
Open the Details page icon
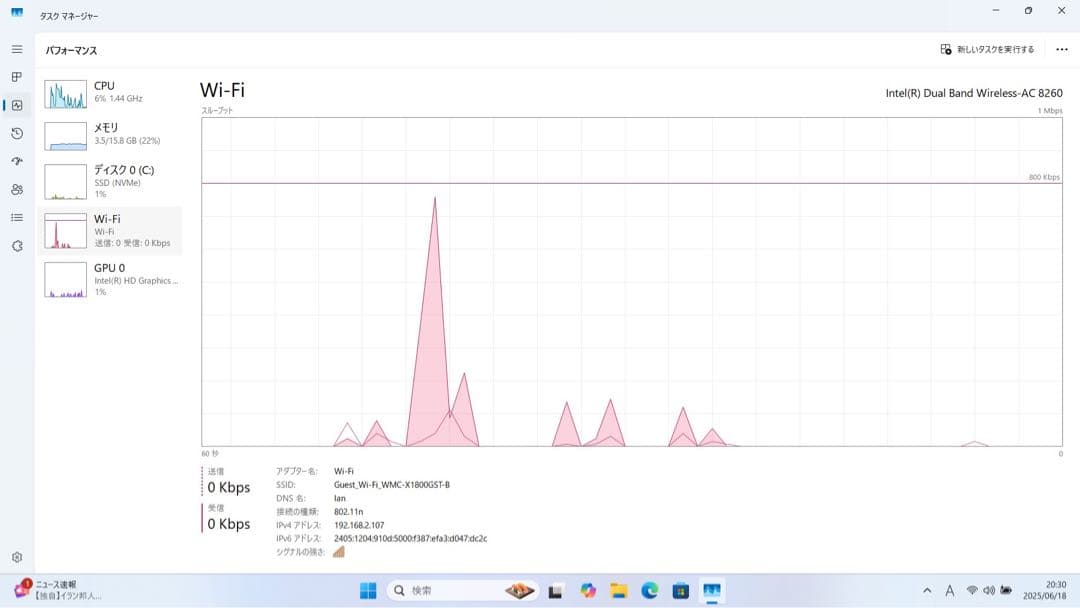pos(16,217)
